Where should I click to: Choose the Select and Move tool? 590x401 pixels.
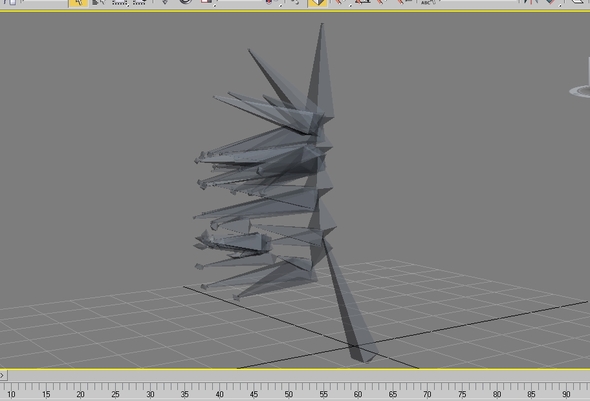[165, 2]
